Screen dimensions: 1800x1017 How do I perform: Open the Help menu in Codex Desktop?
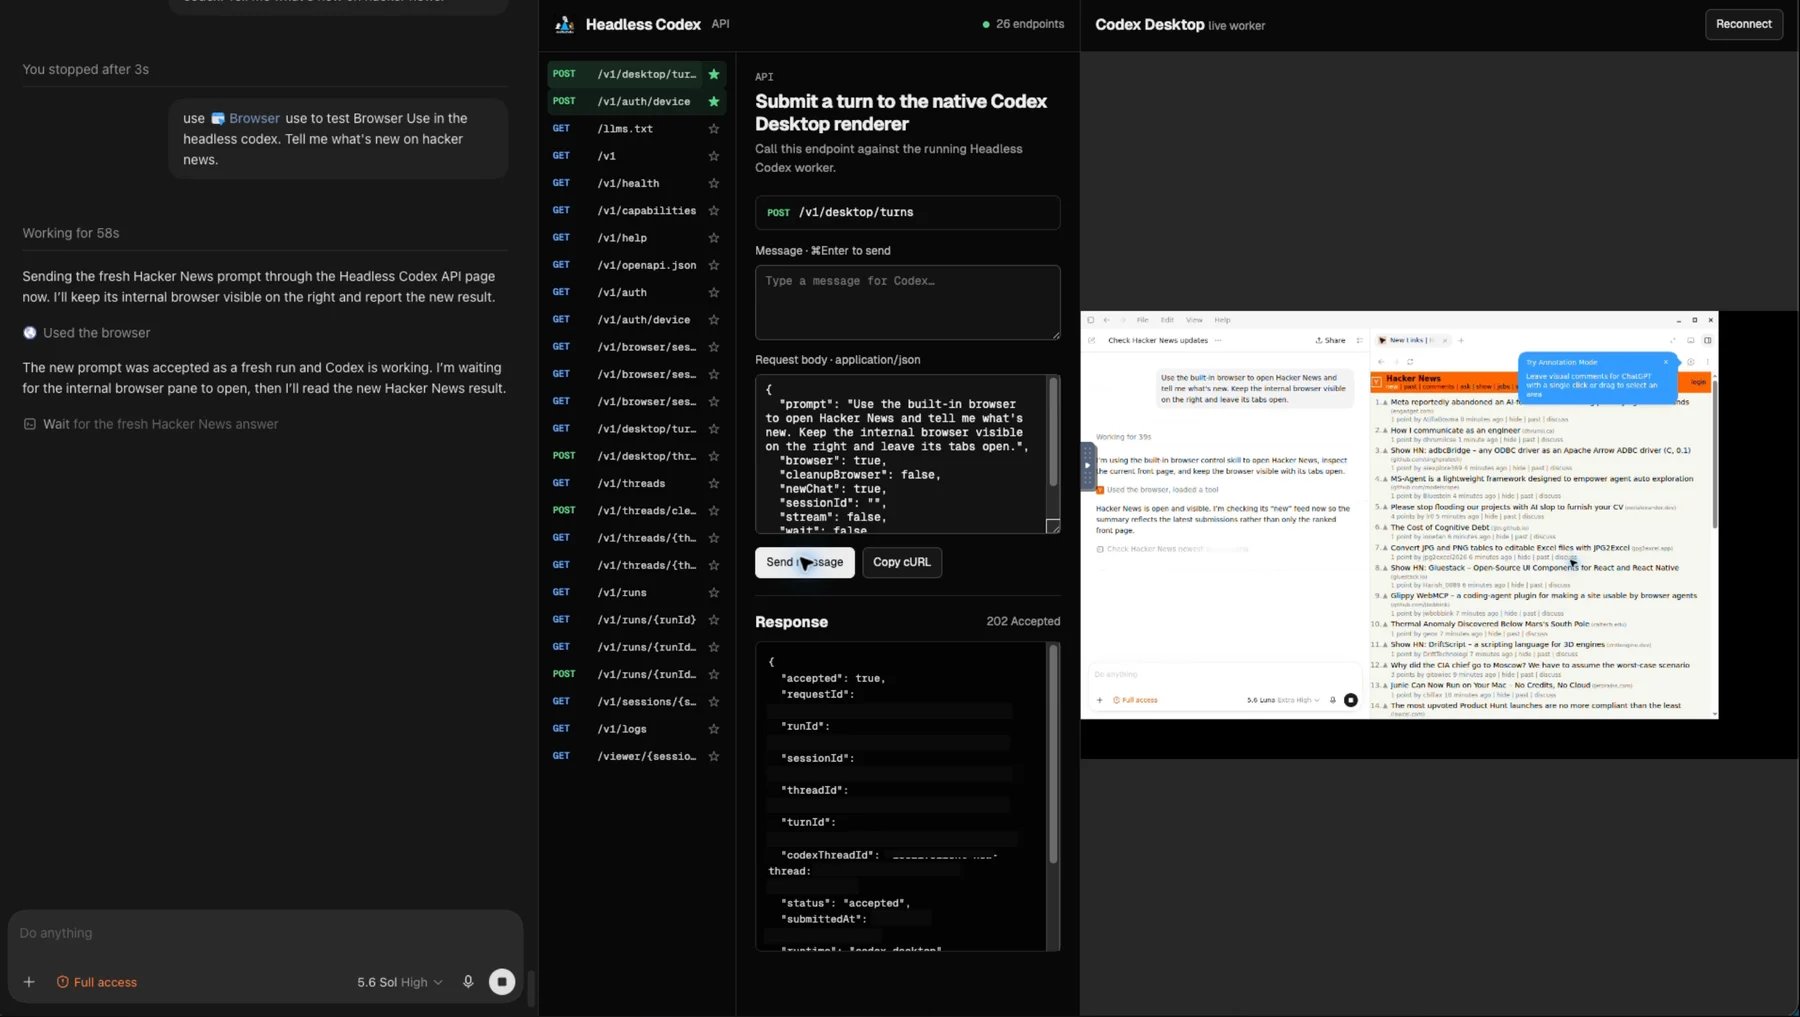tap(1222, 320)
